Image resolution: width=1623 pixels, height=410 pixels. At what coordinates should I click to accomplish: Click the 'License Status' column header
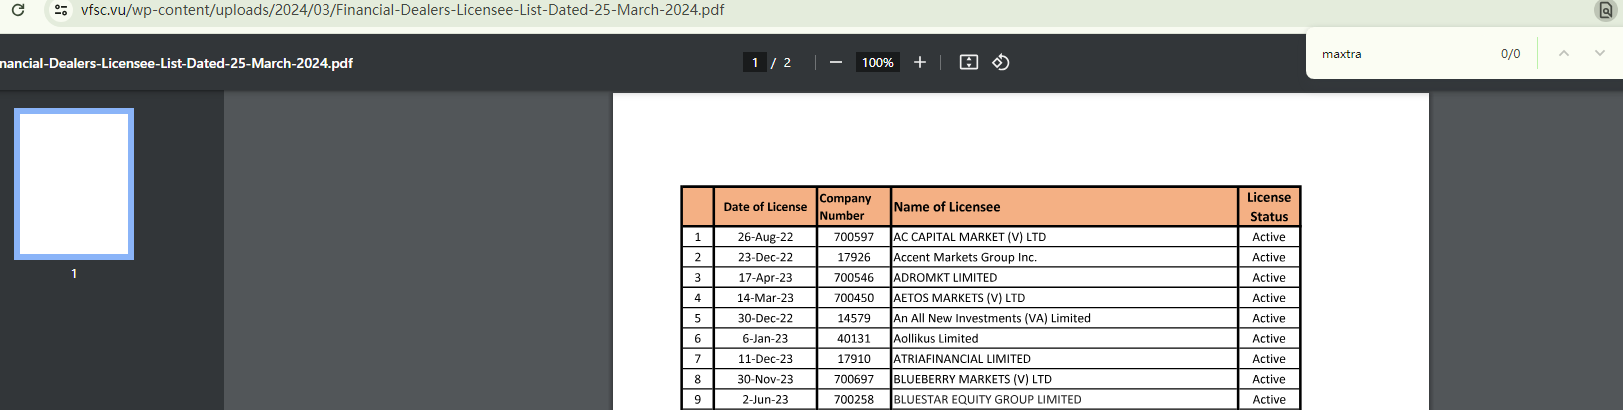[1268, 207]
